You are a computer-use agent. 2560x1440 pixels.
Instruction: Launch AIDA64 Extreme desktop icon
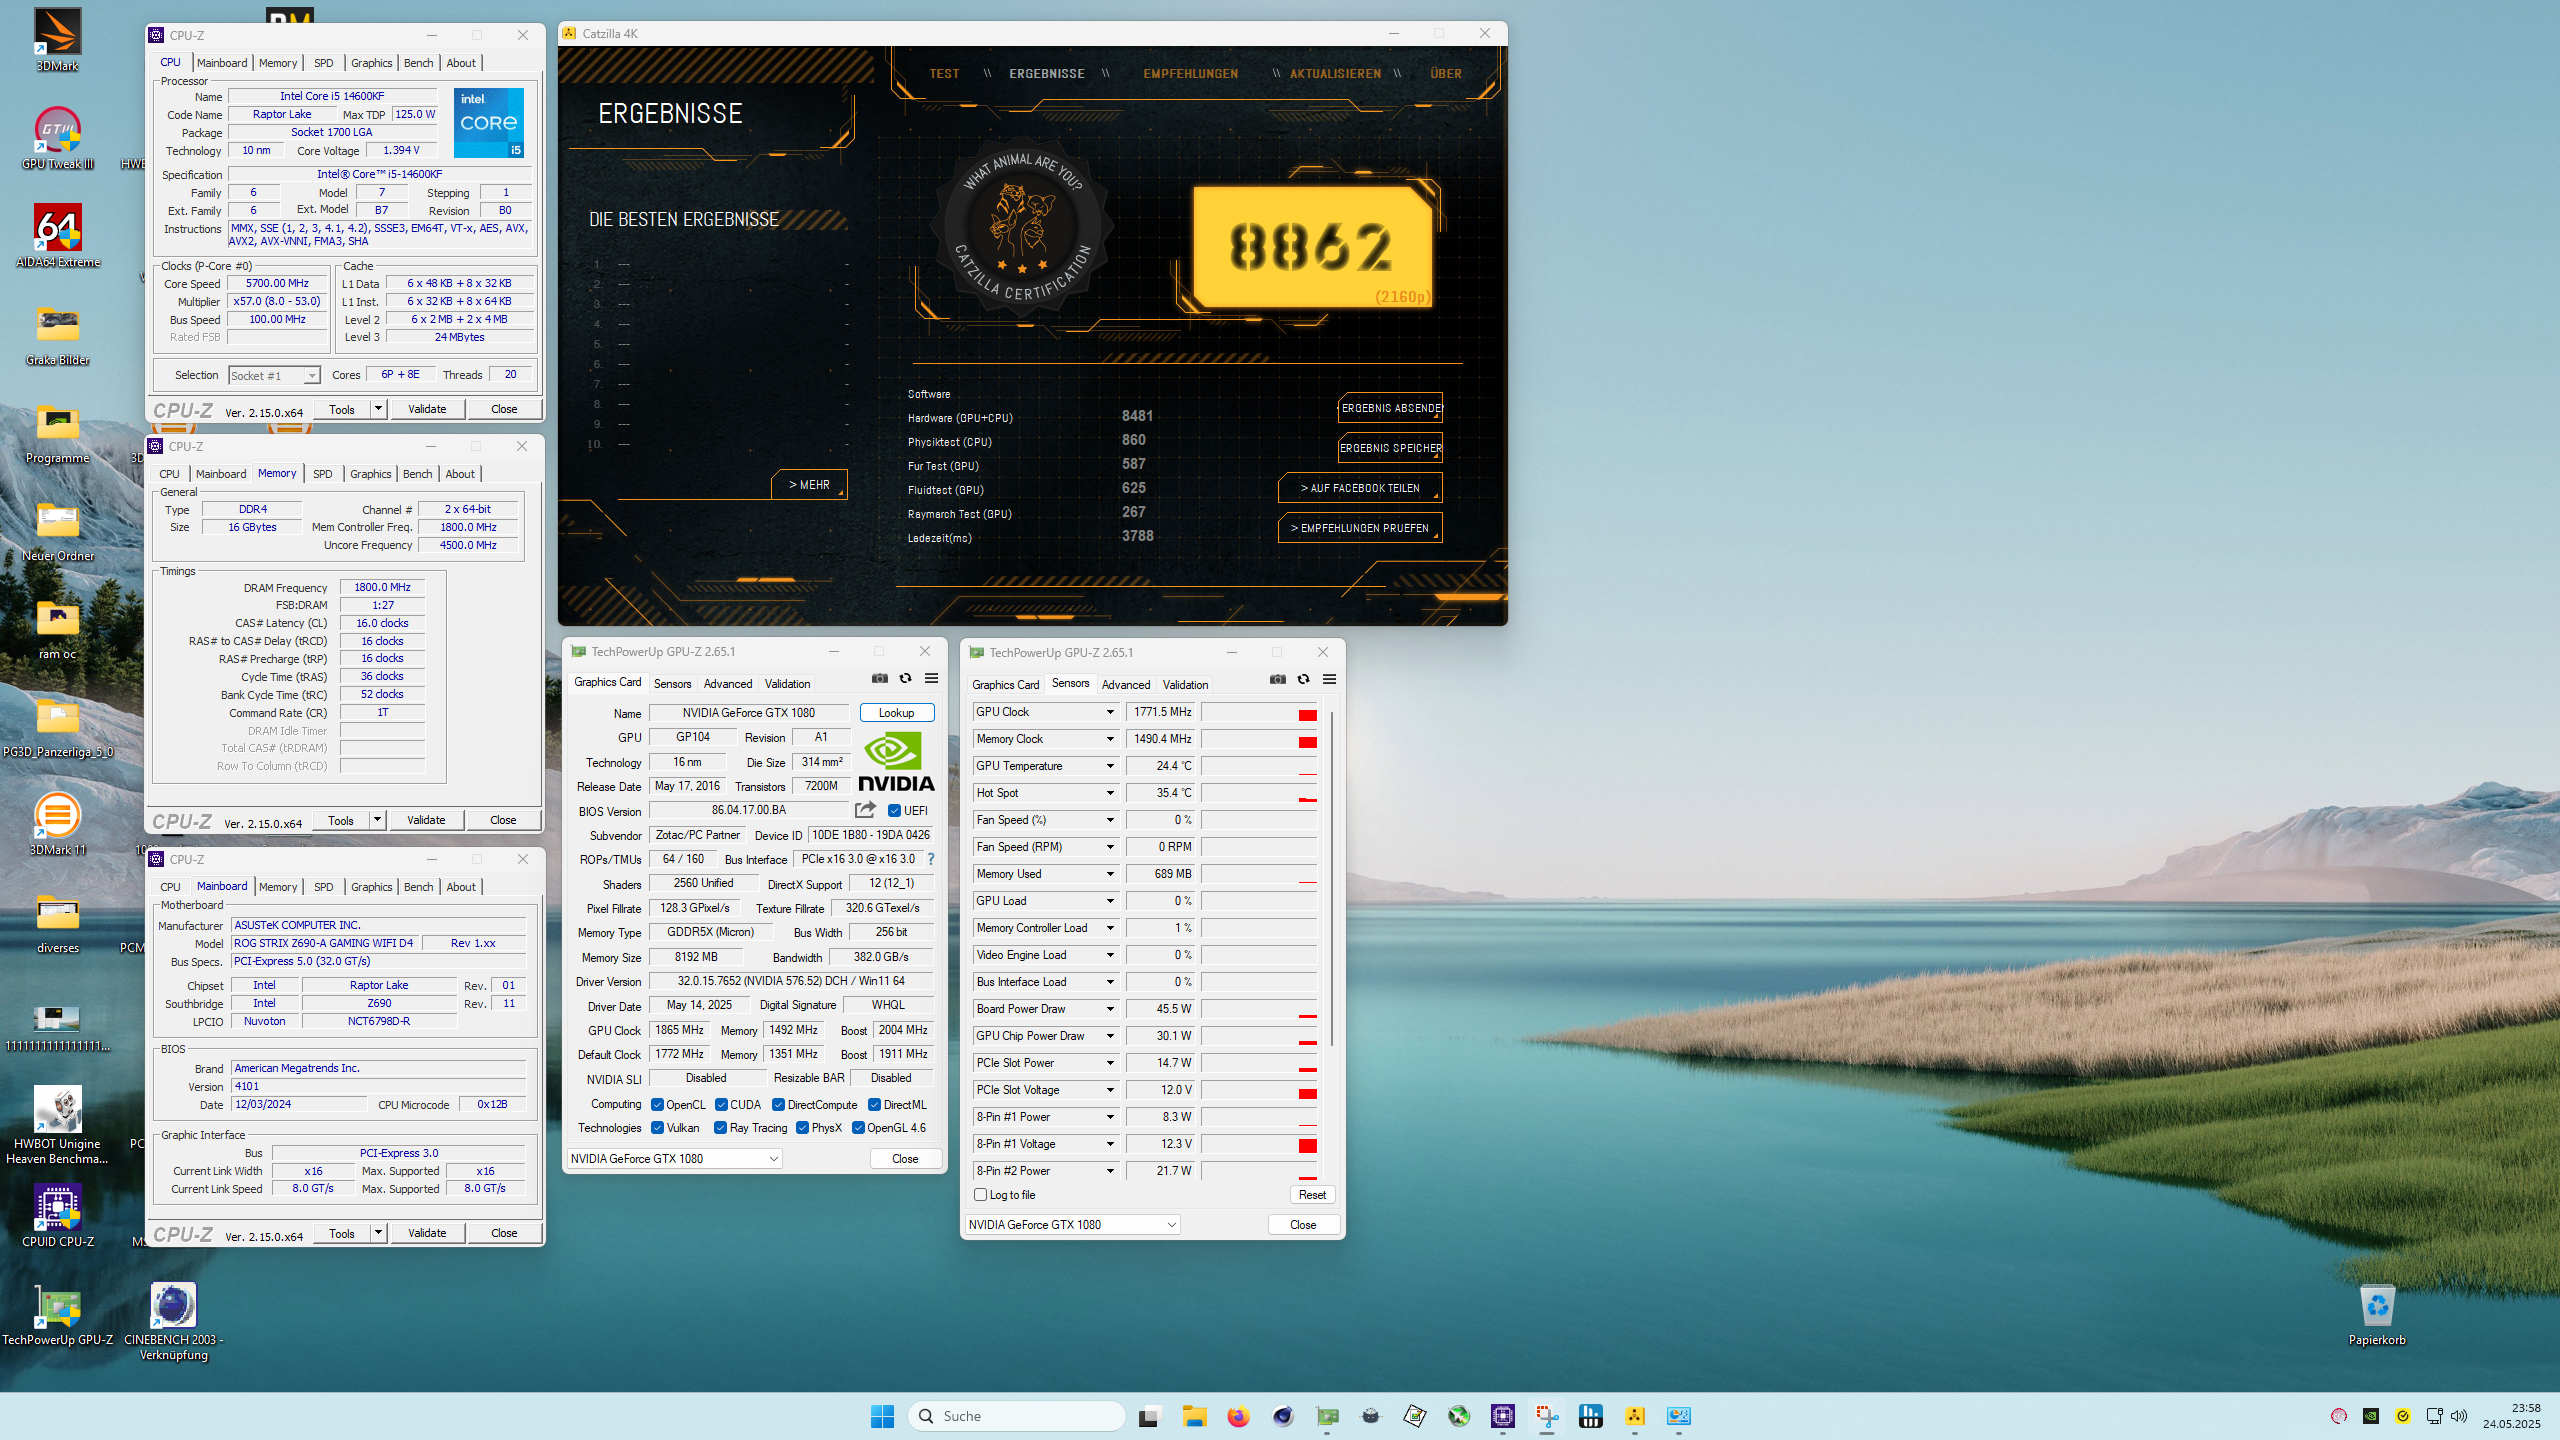point(57,236)
